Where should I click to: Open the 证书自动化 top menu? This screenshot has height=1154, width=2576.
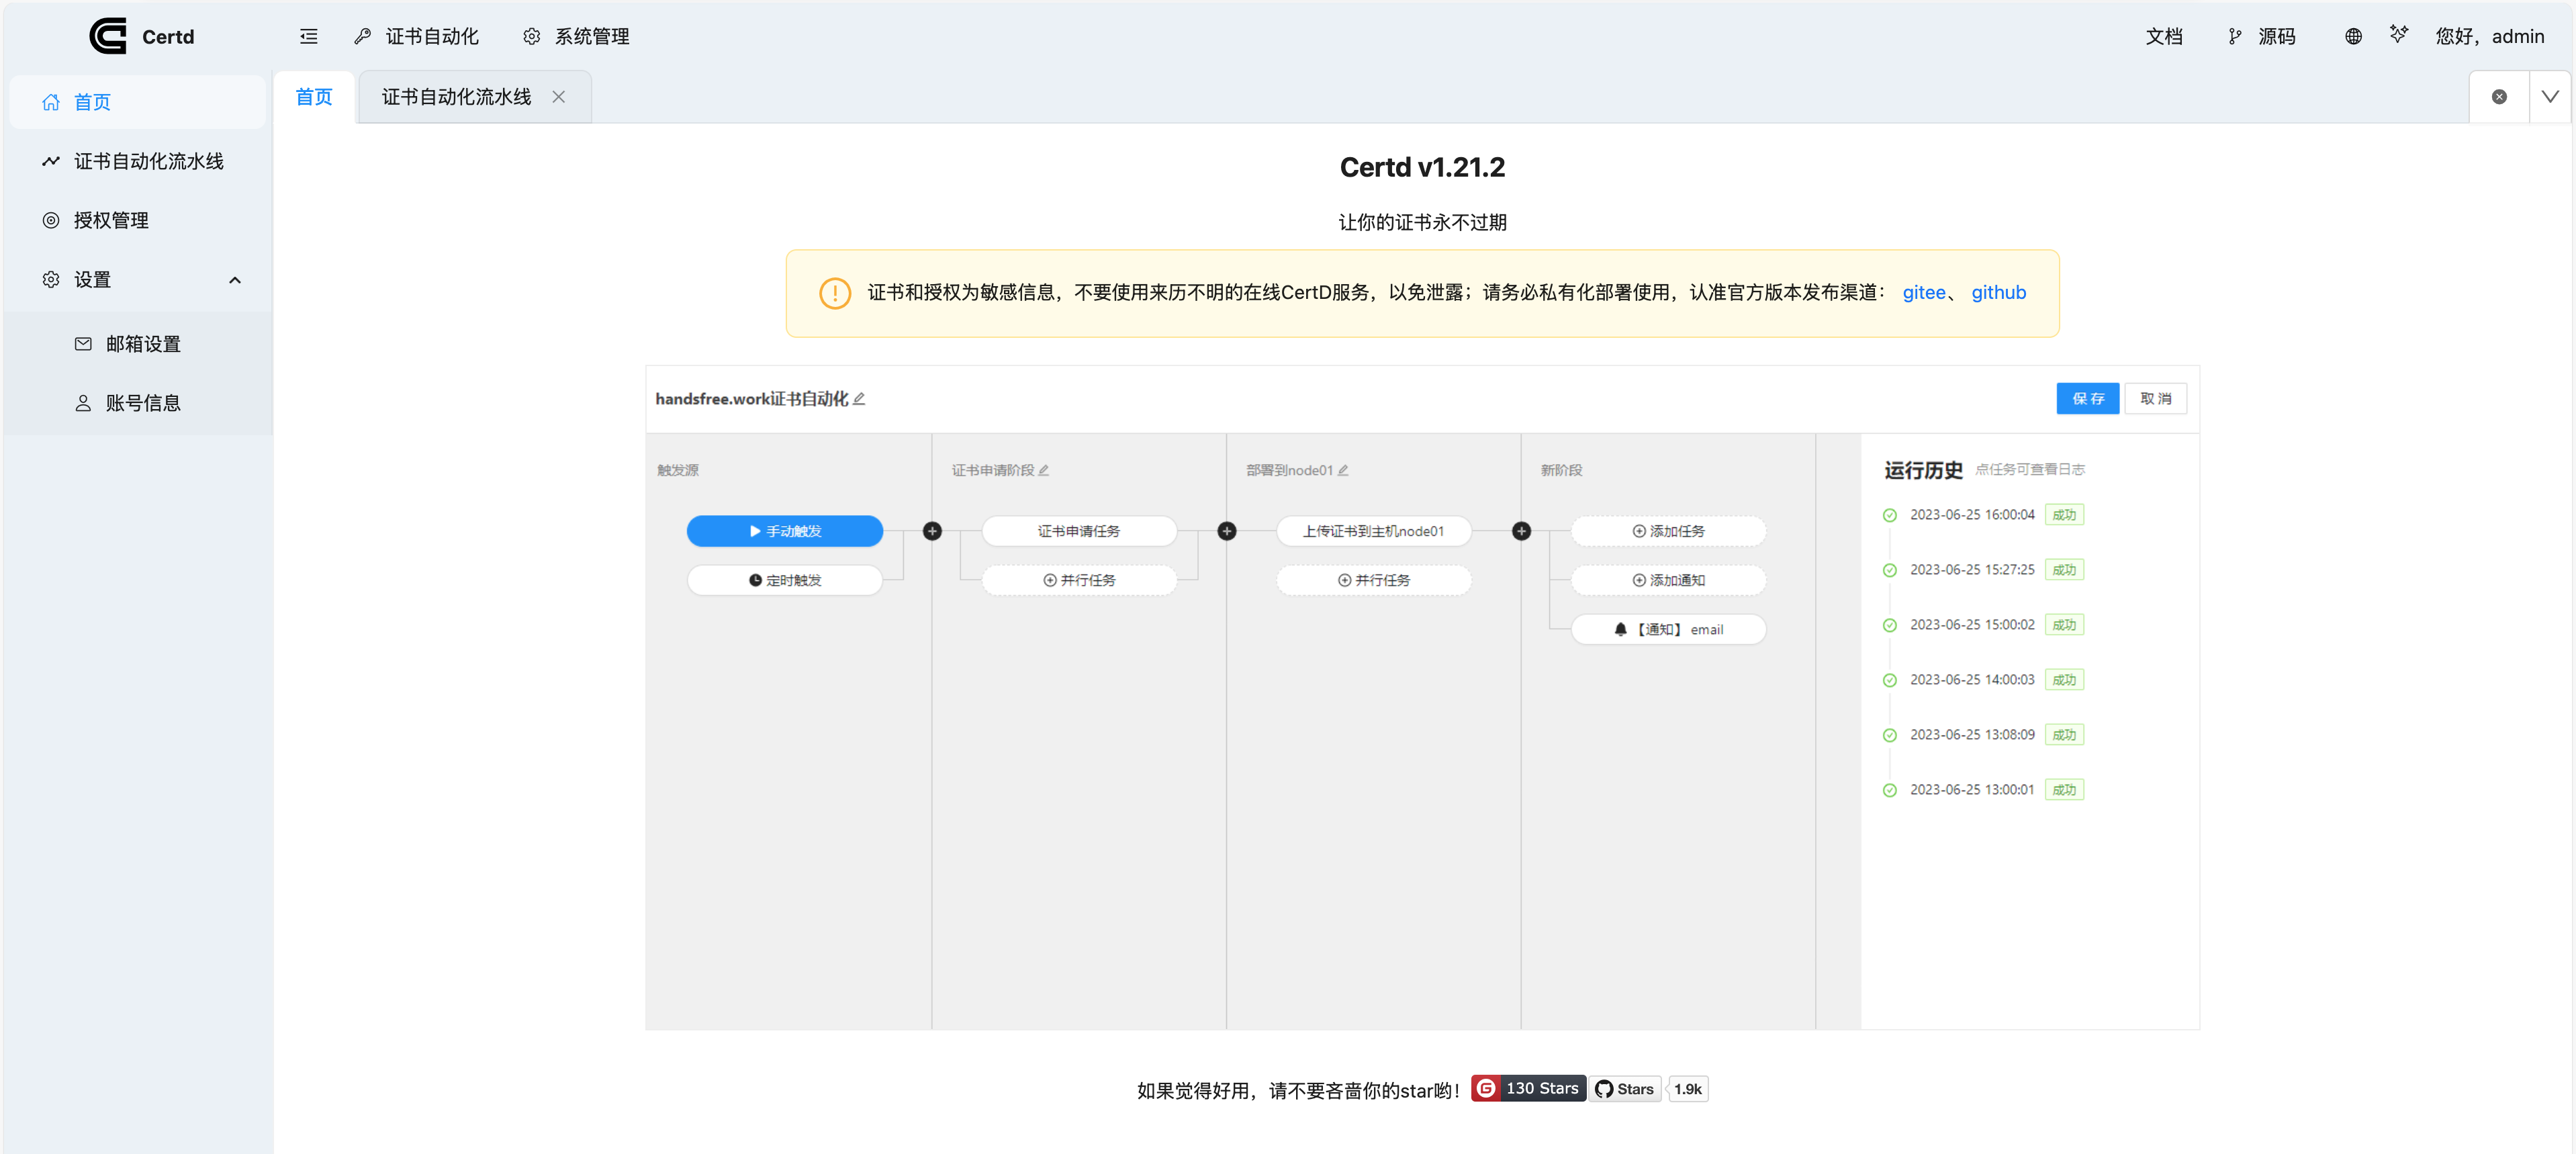tap(417, 36)
